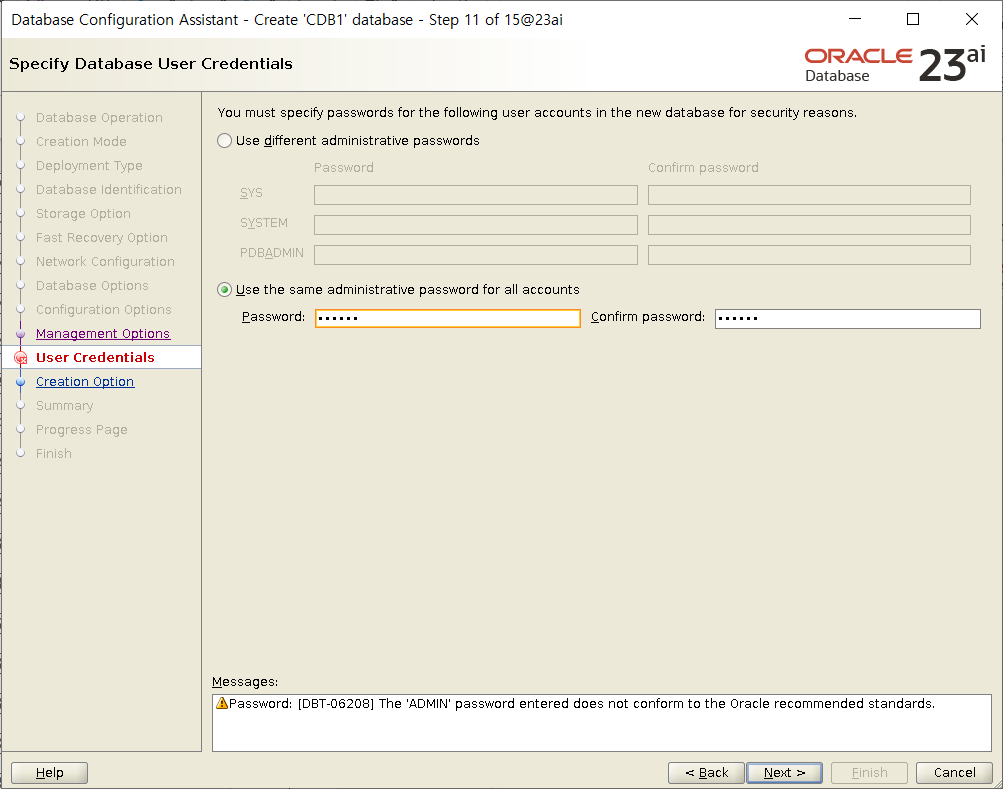Click the SYSTEM confirm password field

coord(809,225)
